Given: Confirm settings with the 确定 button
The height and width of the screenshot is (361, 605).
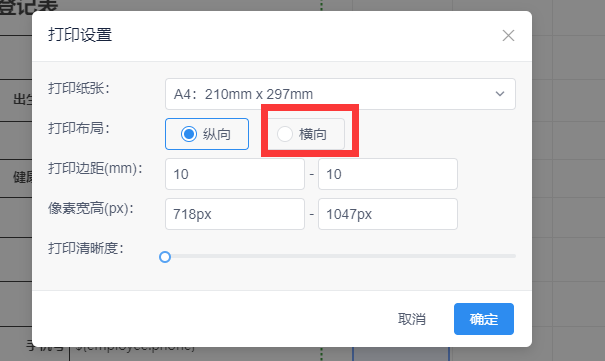Looking at the screenshot, I should (483, 319).
